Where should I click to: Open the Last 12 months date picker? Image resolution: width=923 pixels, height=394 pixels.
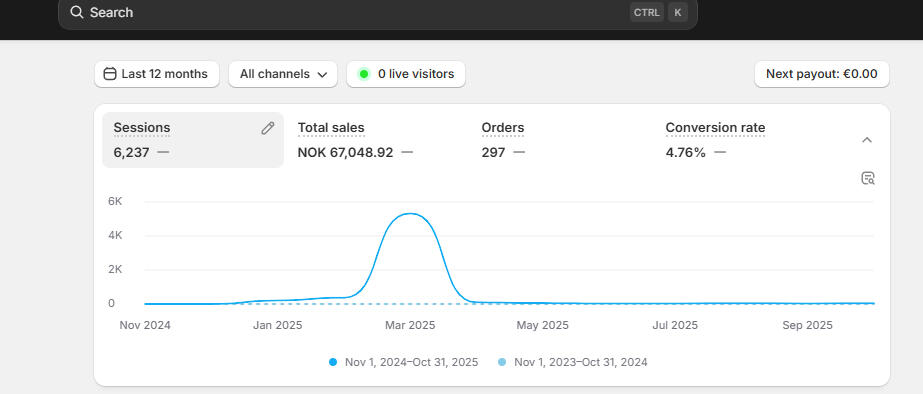[x=157, y=74]
